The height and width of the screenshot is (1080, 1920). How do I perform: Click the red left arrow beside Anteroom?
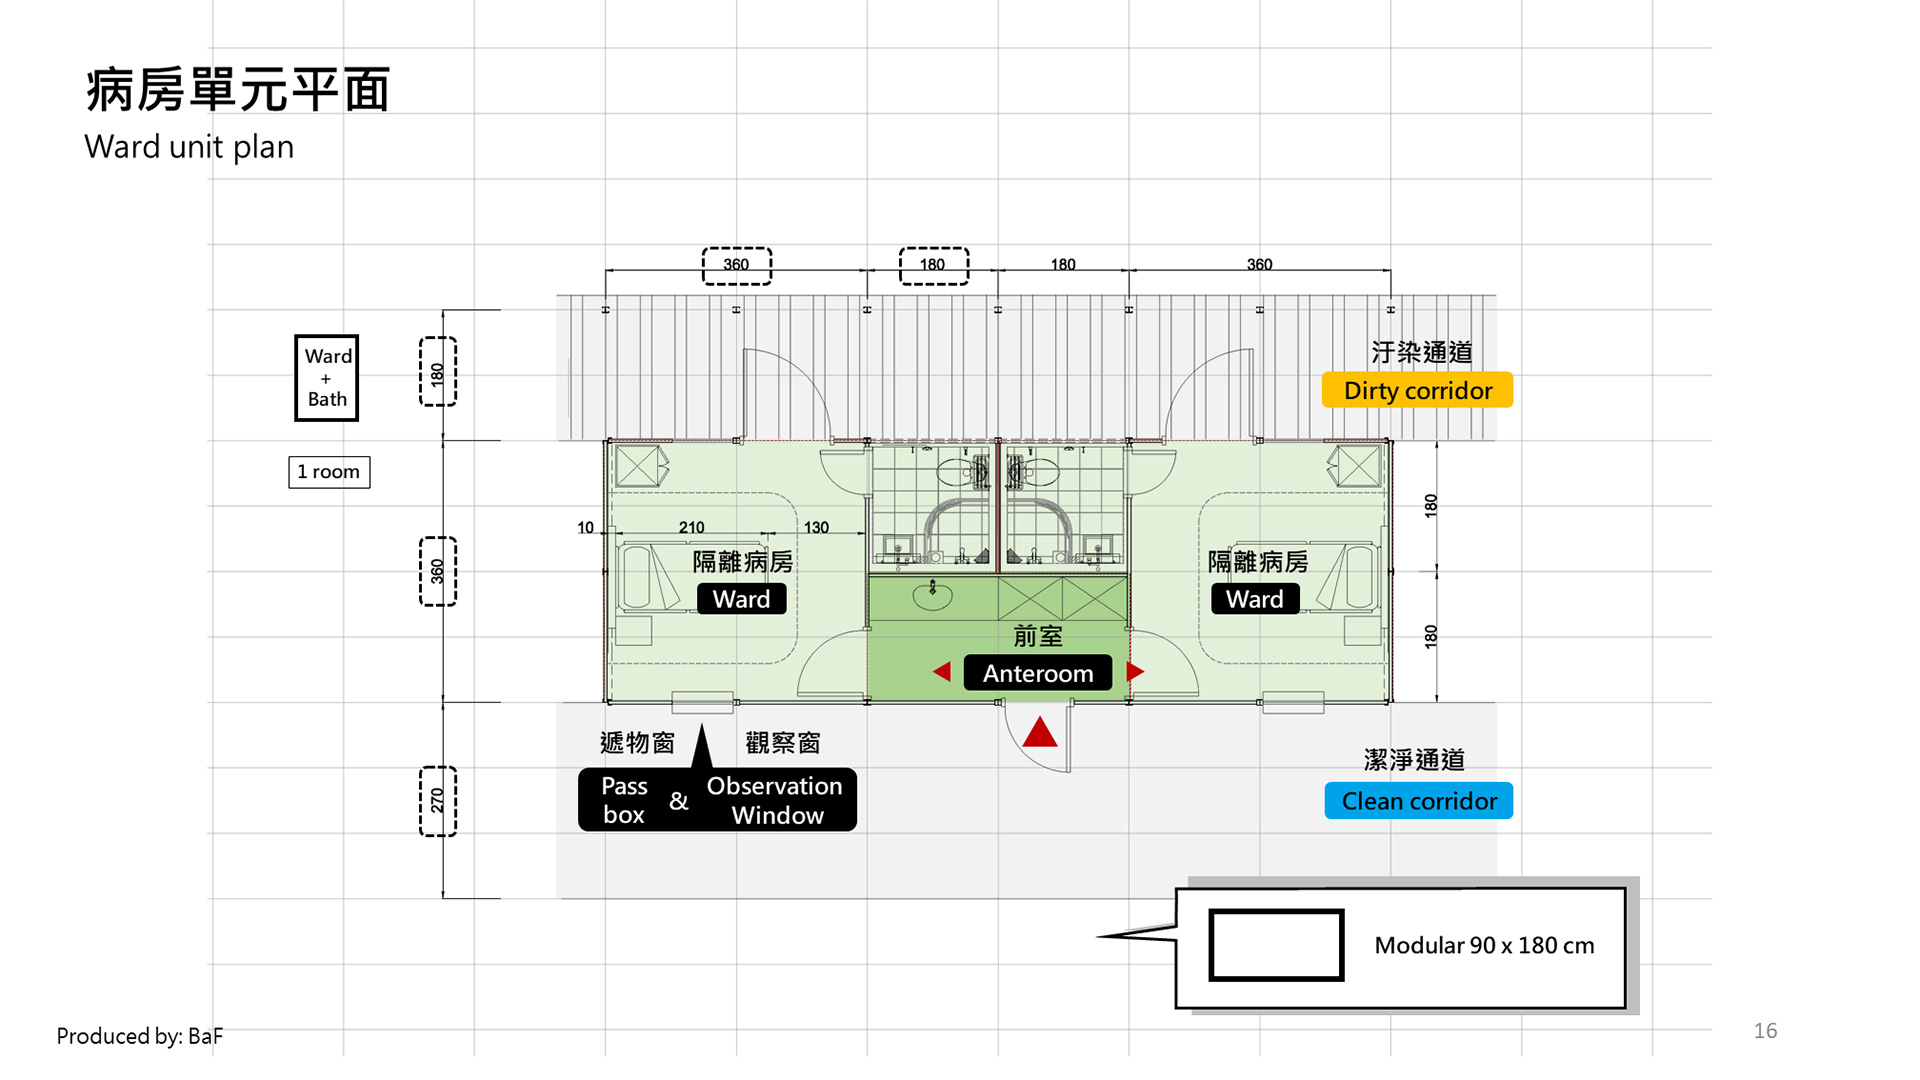pyautogui.click(x=942, y=672)
